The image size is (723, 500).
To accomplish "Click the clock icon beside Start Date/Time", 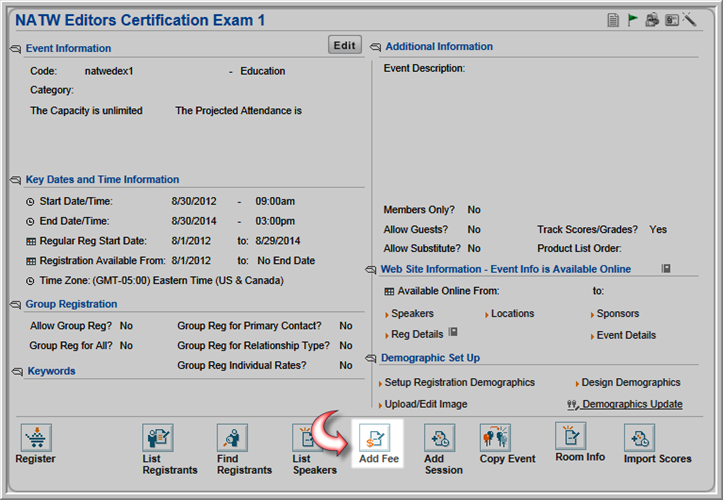I will click(30, 202).
